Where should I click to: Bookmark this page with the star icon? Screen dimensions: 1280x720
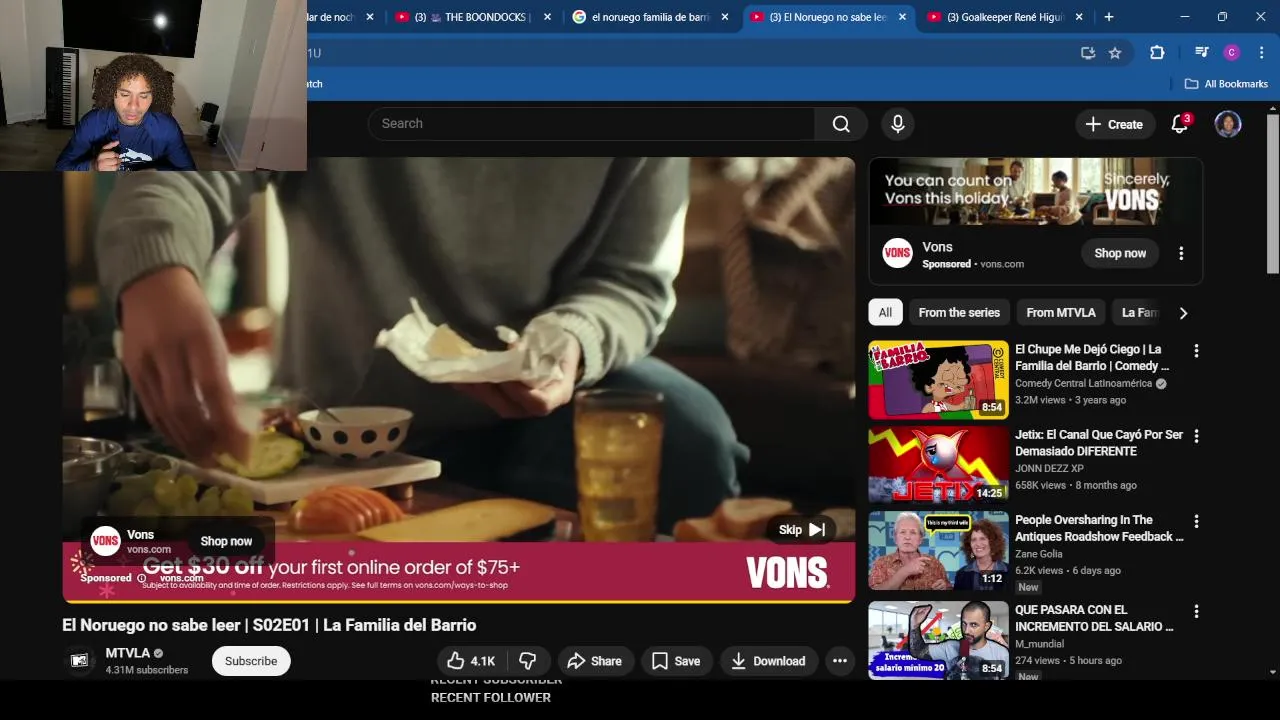pos(1115,53)
